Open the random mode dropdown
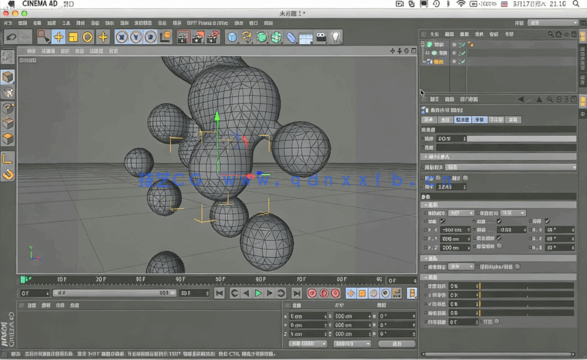 click(511, 167)
